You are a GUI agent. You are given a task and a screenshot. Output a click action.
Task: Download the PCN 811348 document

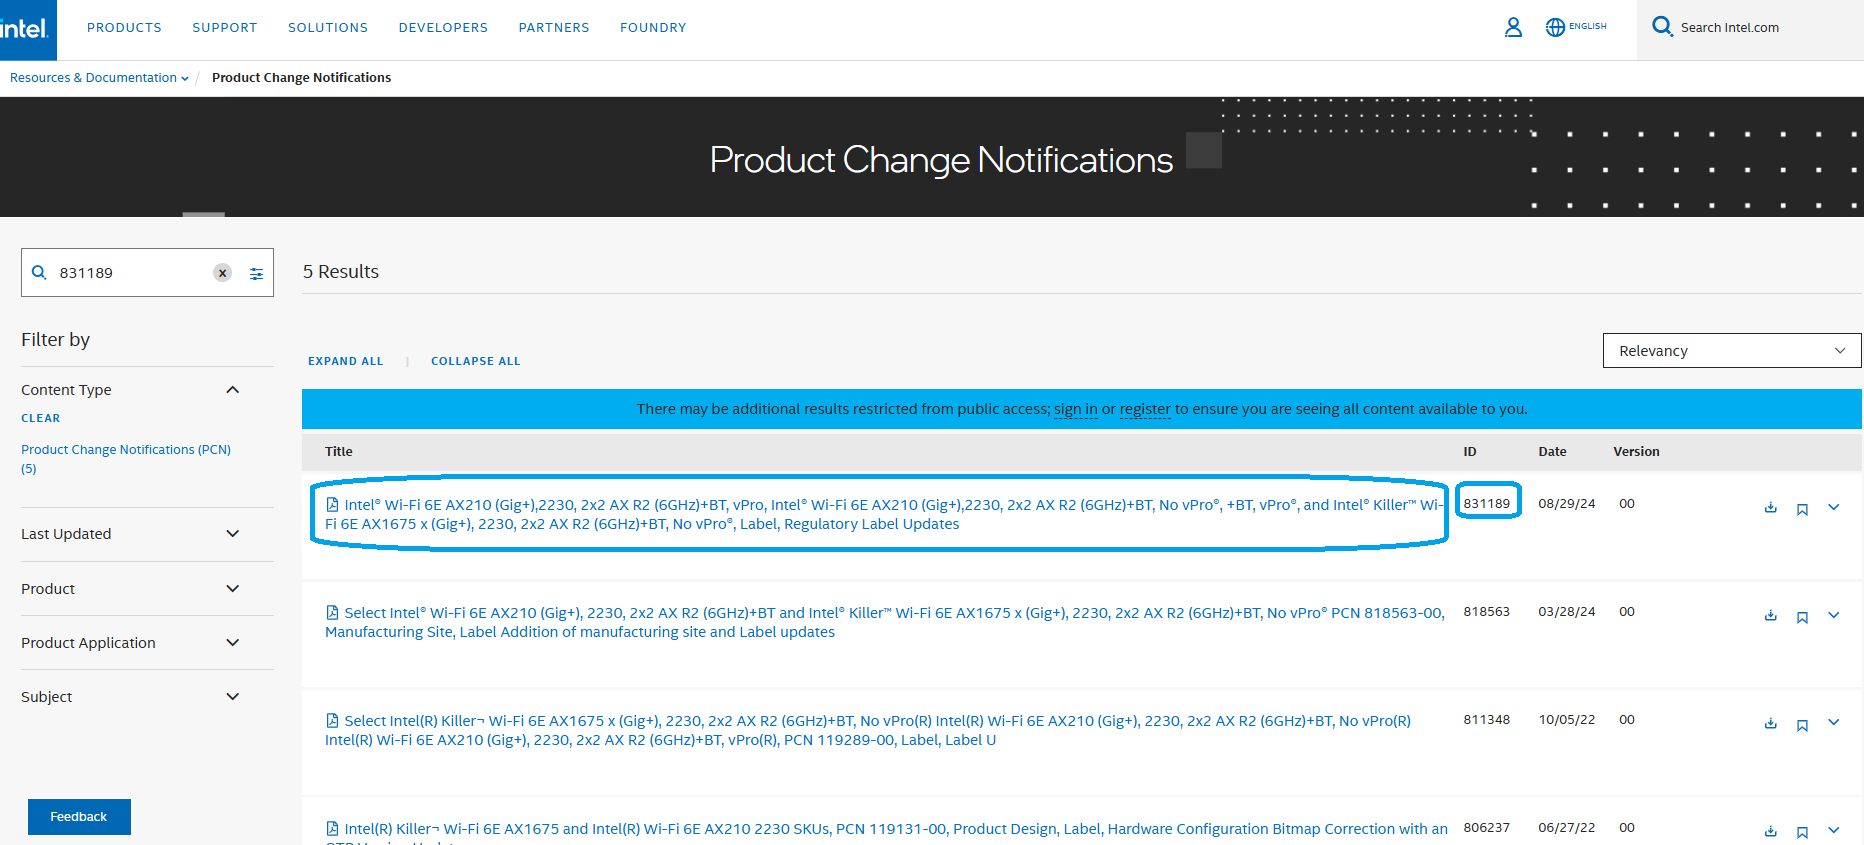1770,724
